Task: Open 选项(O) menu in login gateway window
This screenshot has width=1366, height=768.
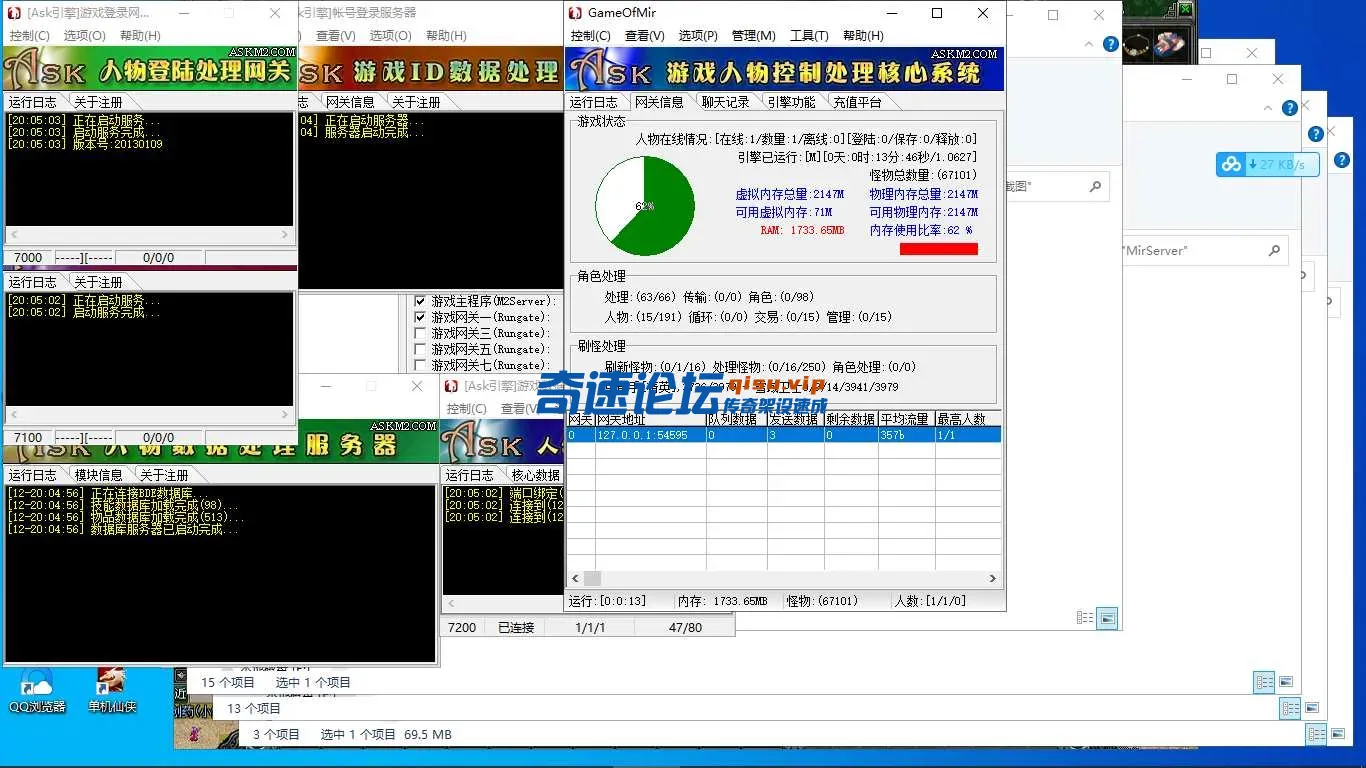Action: coord(84,35)
